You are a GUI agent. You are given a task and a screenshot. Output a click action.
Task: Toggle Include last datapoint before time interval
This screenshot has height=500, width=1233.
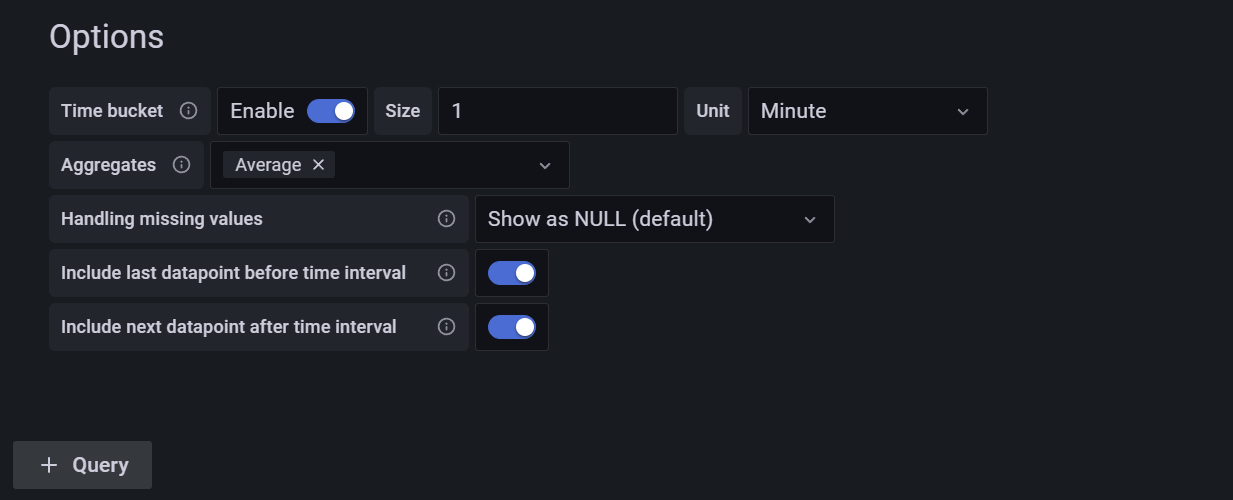512,273
